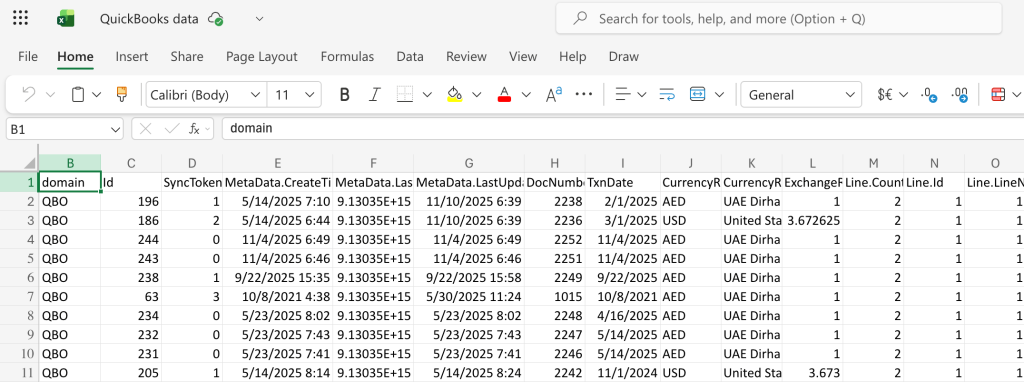Expand the currency format arrow

[904, 95]
